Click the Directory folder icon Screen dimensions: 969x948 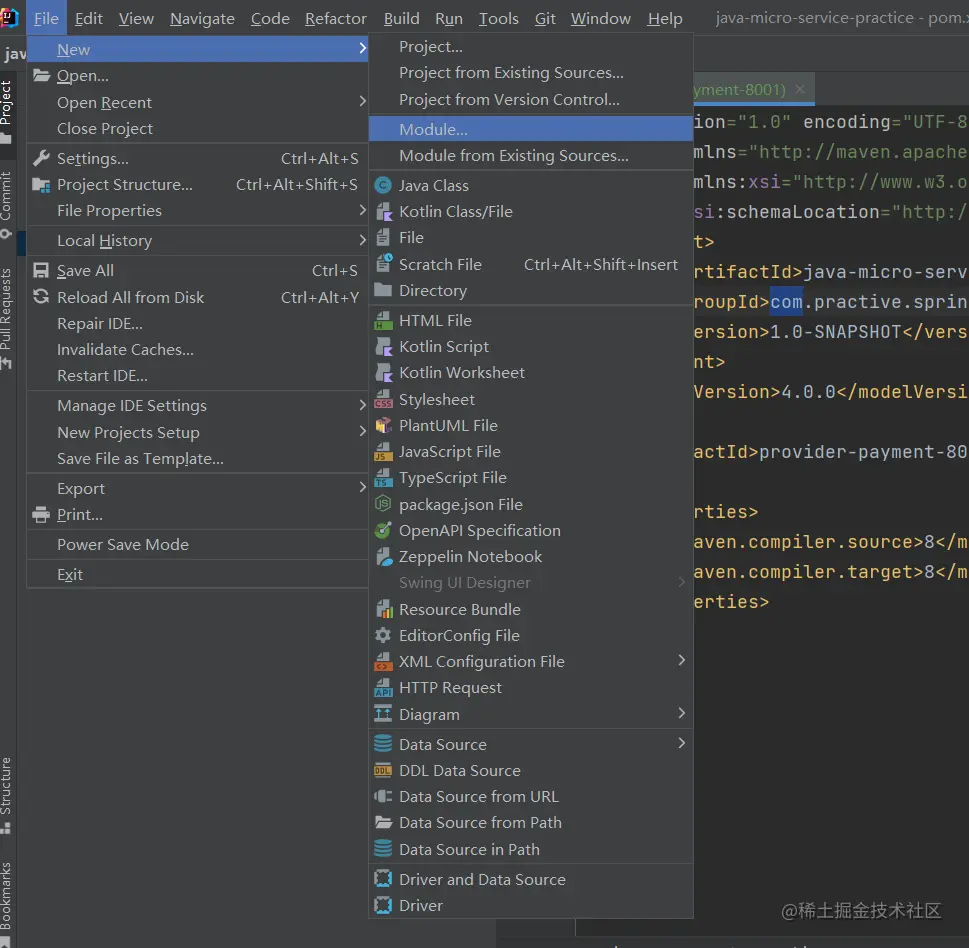(x=383, y=290)
